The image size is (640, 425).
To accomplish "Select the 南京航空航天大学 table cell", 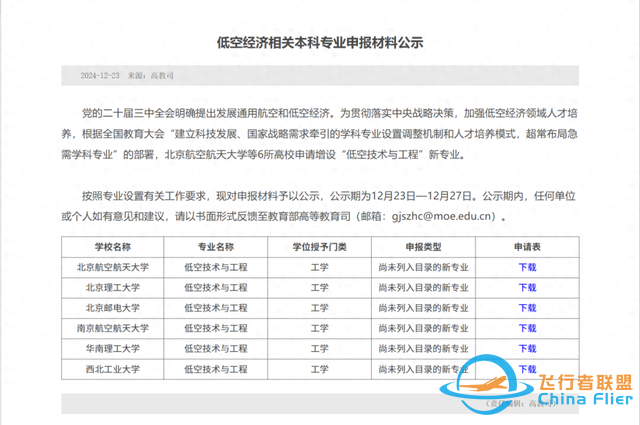I will pyautogui.click(x=113, y=329).
